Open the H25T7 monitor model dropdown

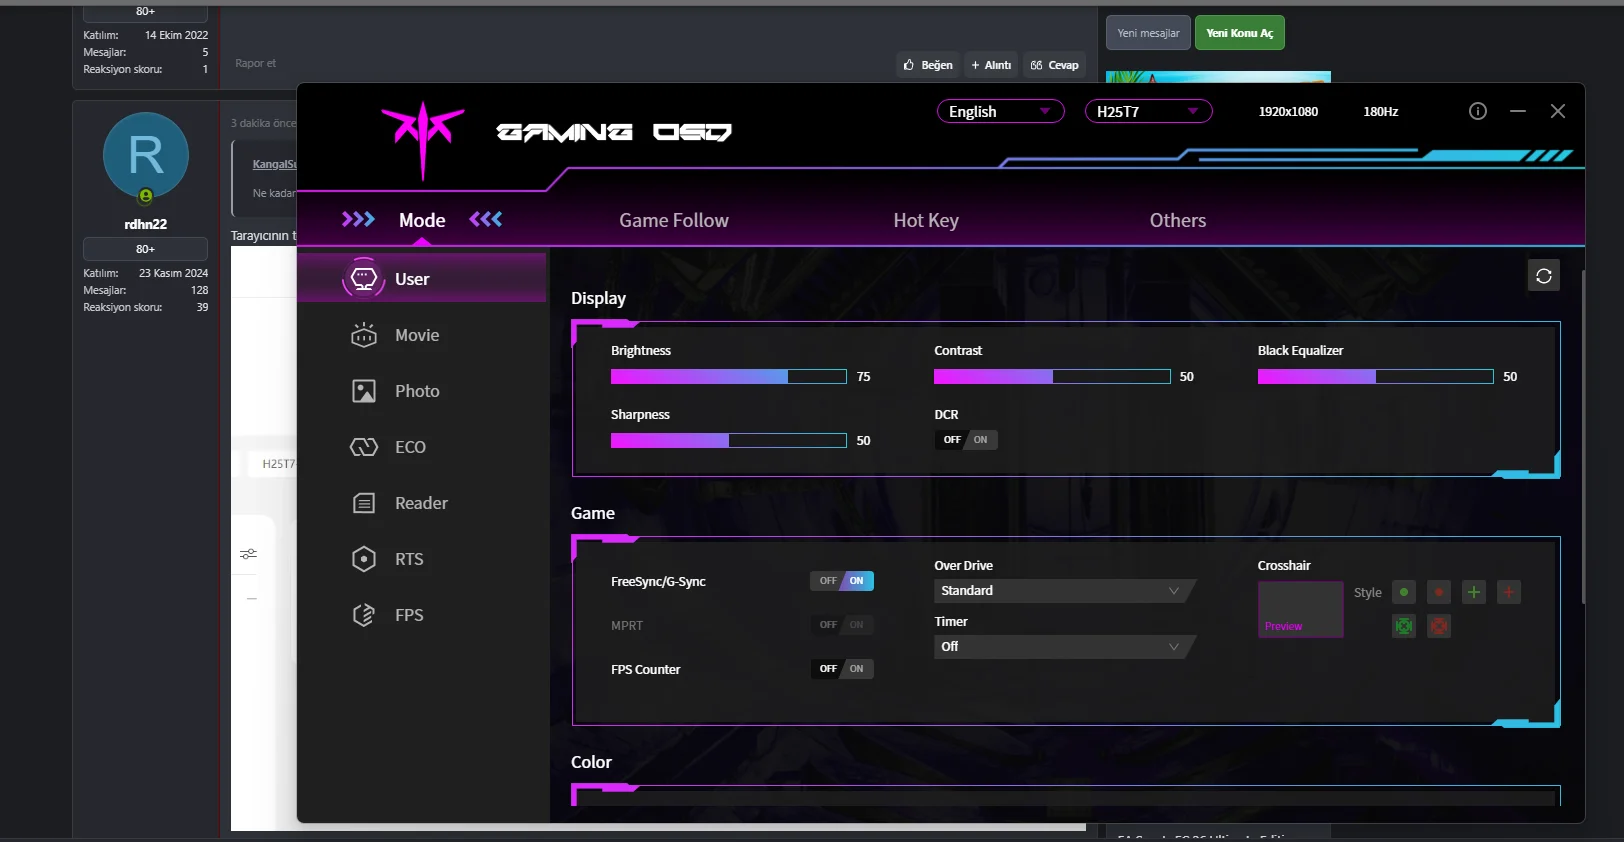click(1149, 111)
